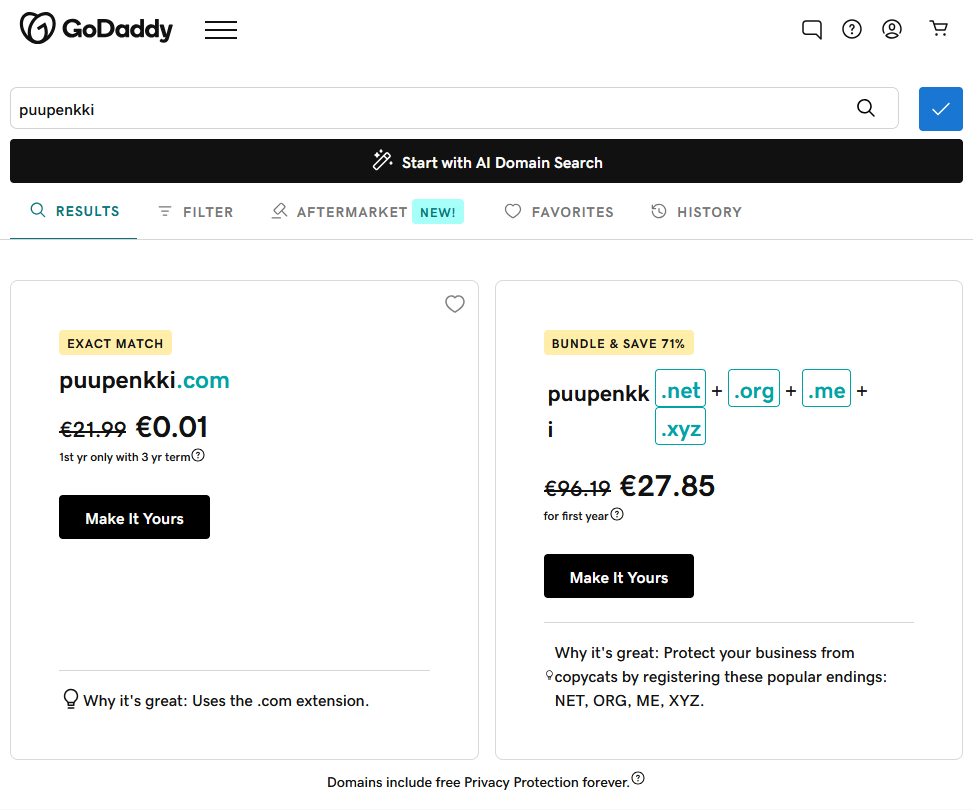Show Privacy Protection info tooltip
This screenshot has height=810, width=973.
click(638, 778)
